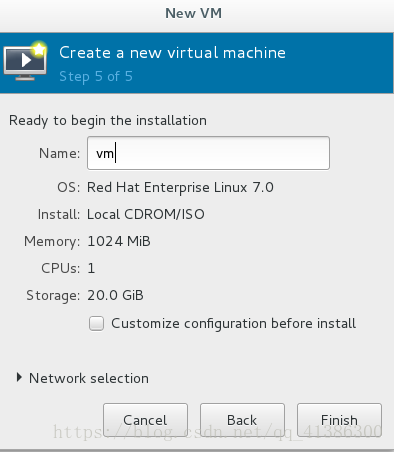This screenshot has width=394, height=452.
Task: Click the yellow star badge on monitor icon
Action: click(39, 50)
